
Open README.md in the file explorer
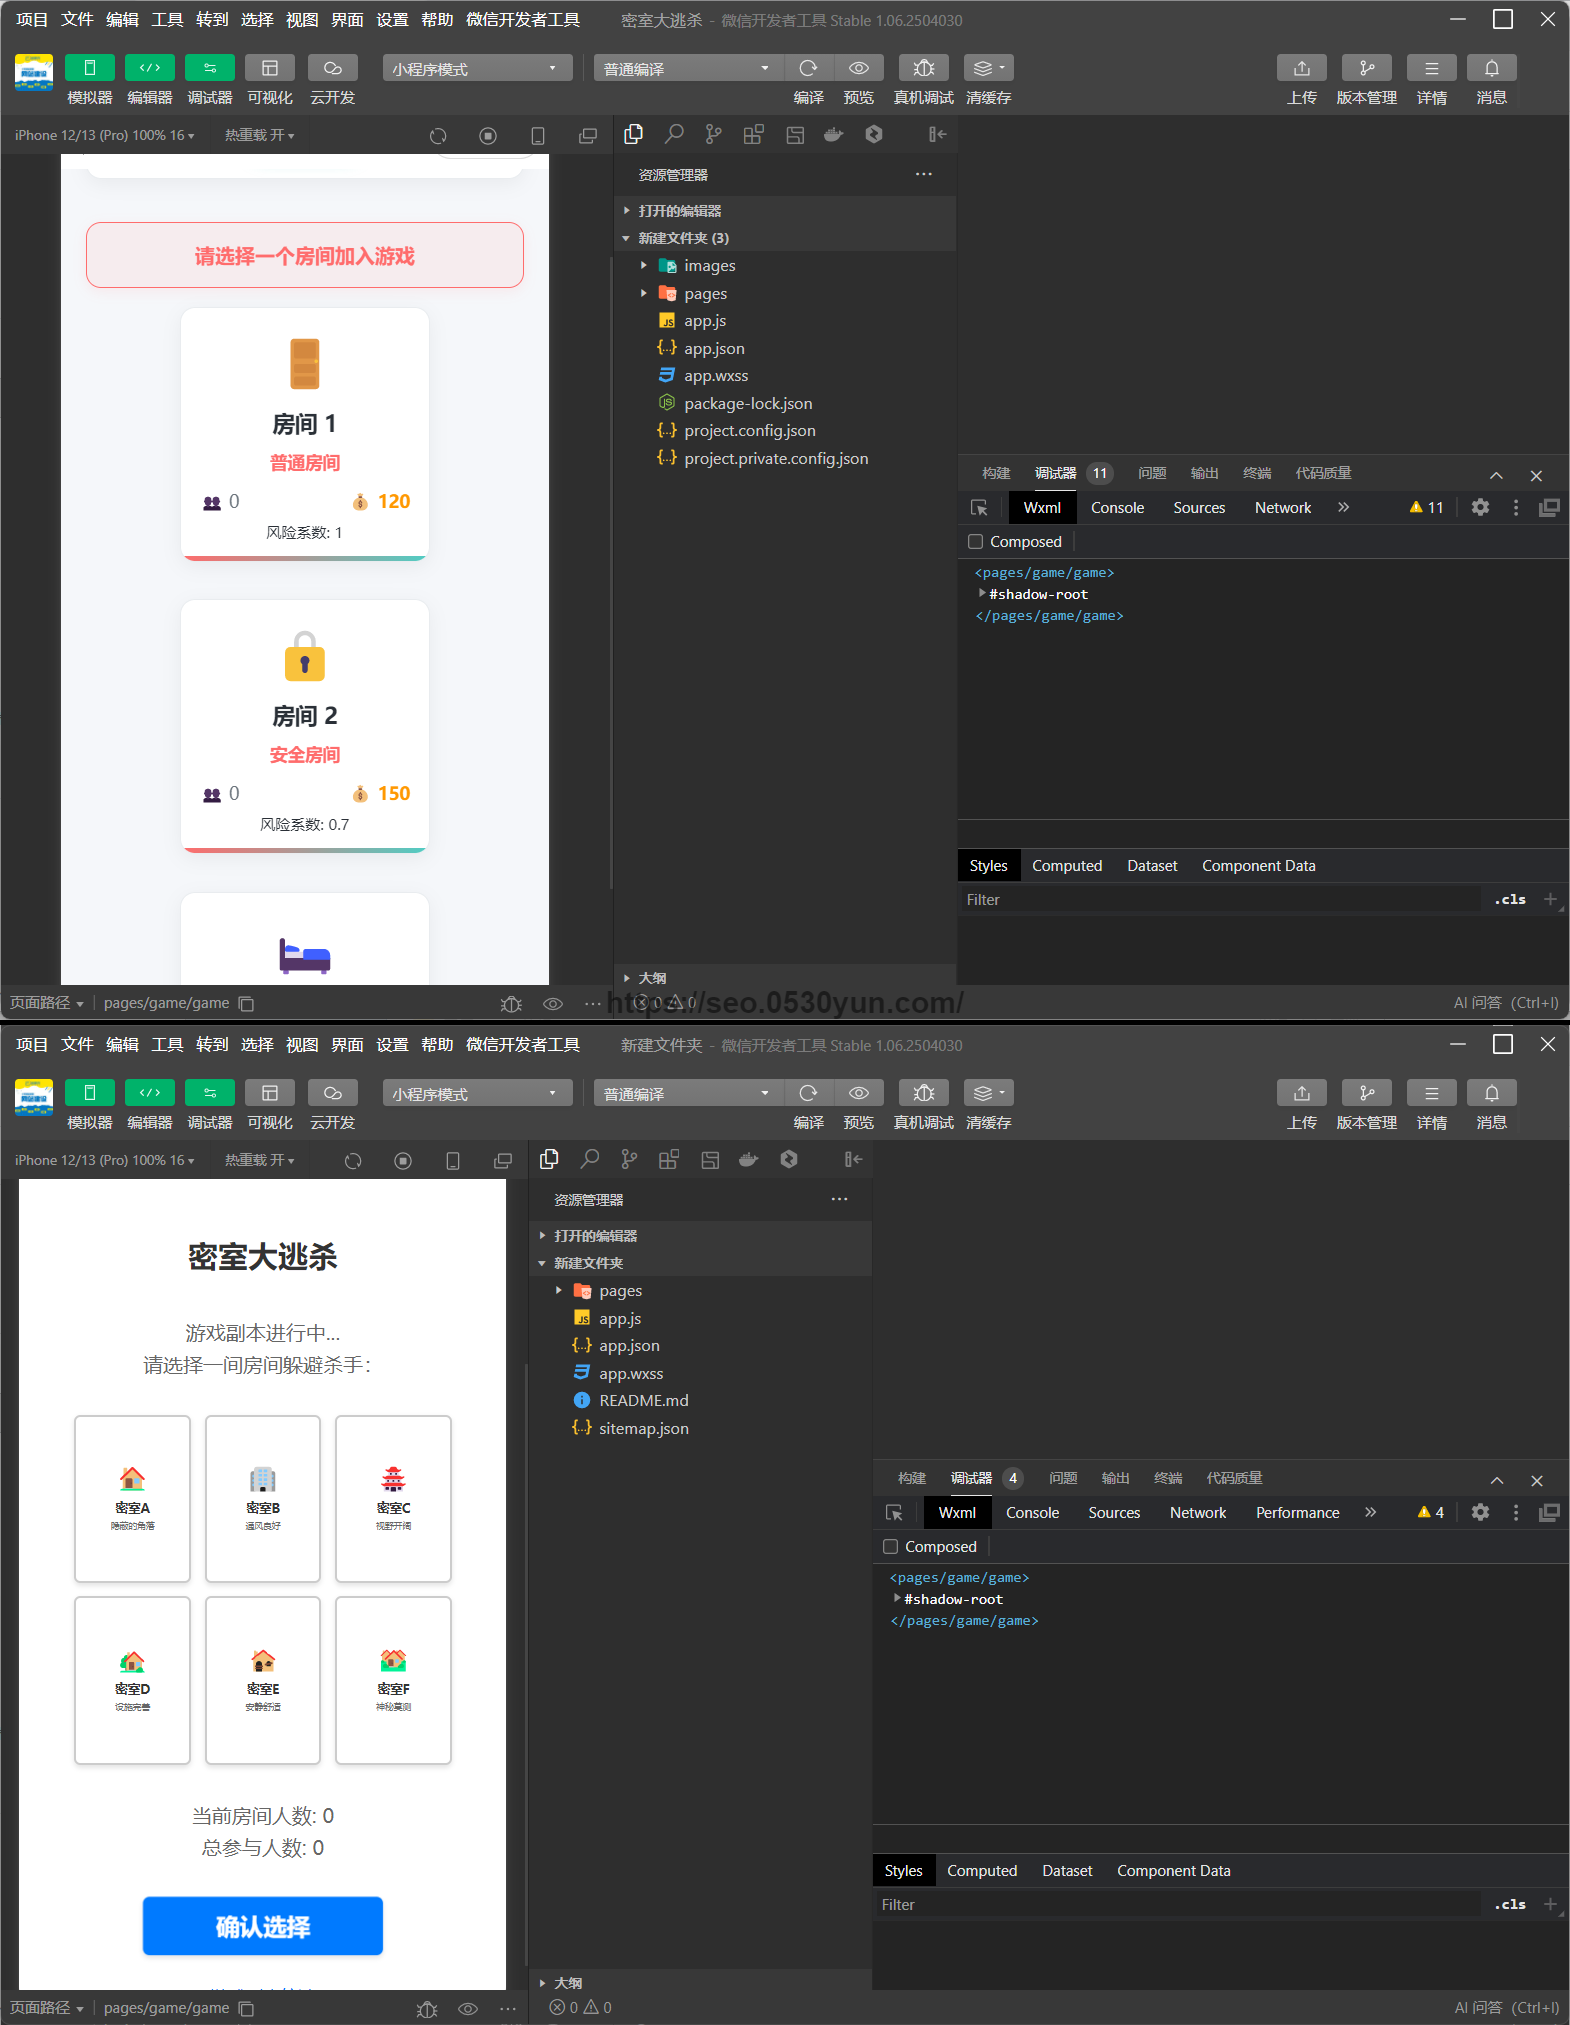click(x=643, y=1401)
